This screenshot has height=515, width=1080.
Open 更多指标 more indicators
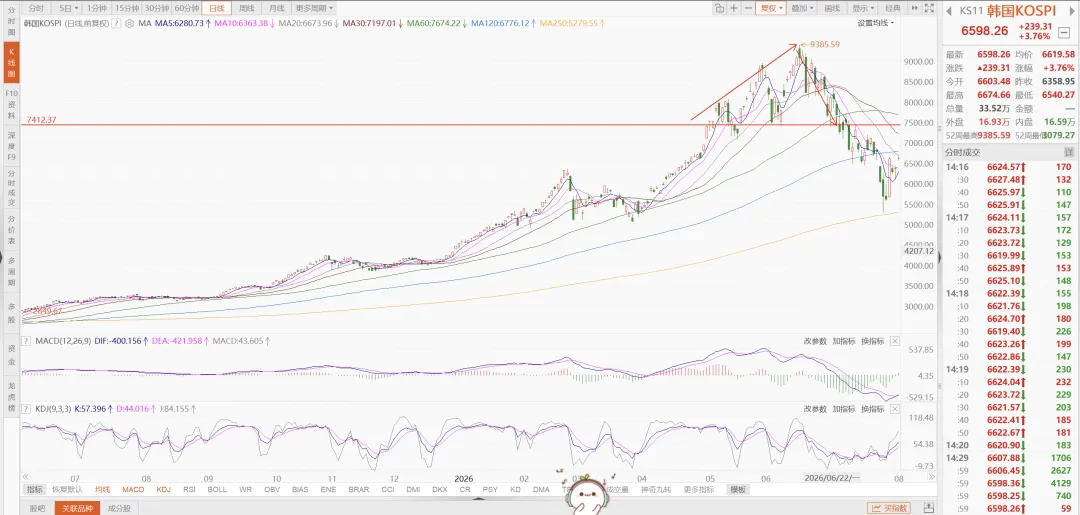pyautogui.click(x=698, y=490)
